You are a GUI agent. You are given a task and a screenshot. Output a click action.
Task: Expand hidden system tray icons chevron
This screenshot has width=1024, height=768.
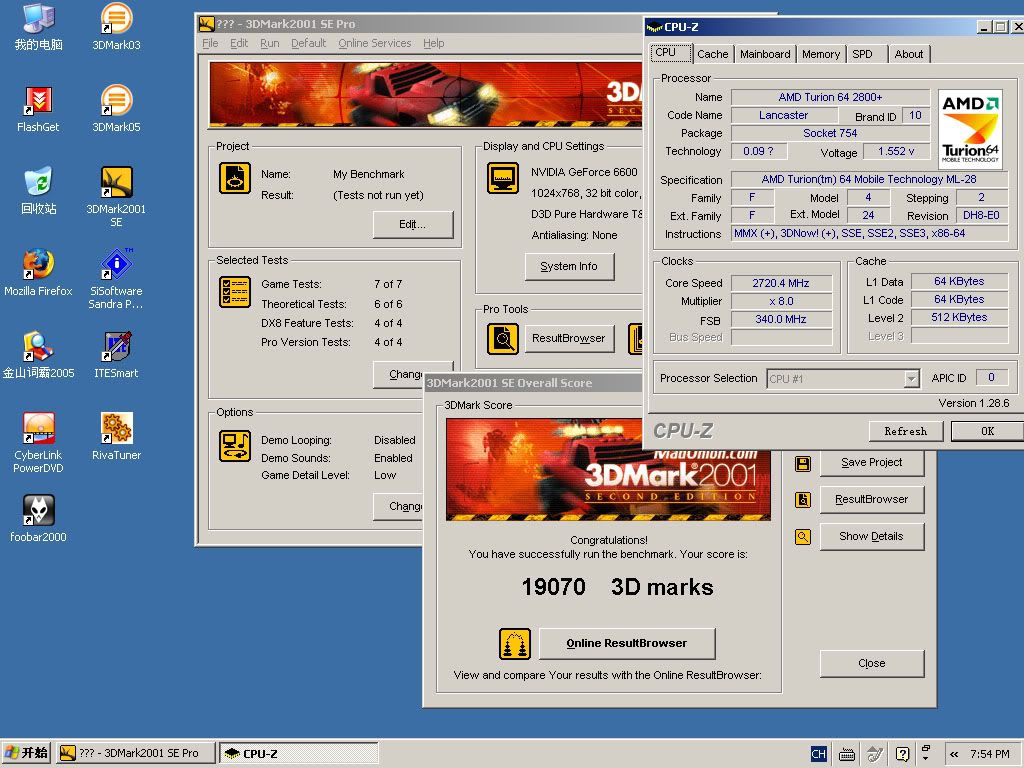tap(954, 754)
